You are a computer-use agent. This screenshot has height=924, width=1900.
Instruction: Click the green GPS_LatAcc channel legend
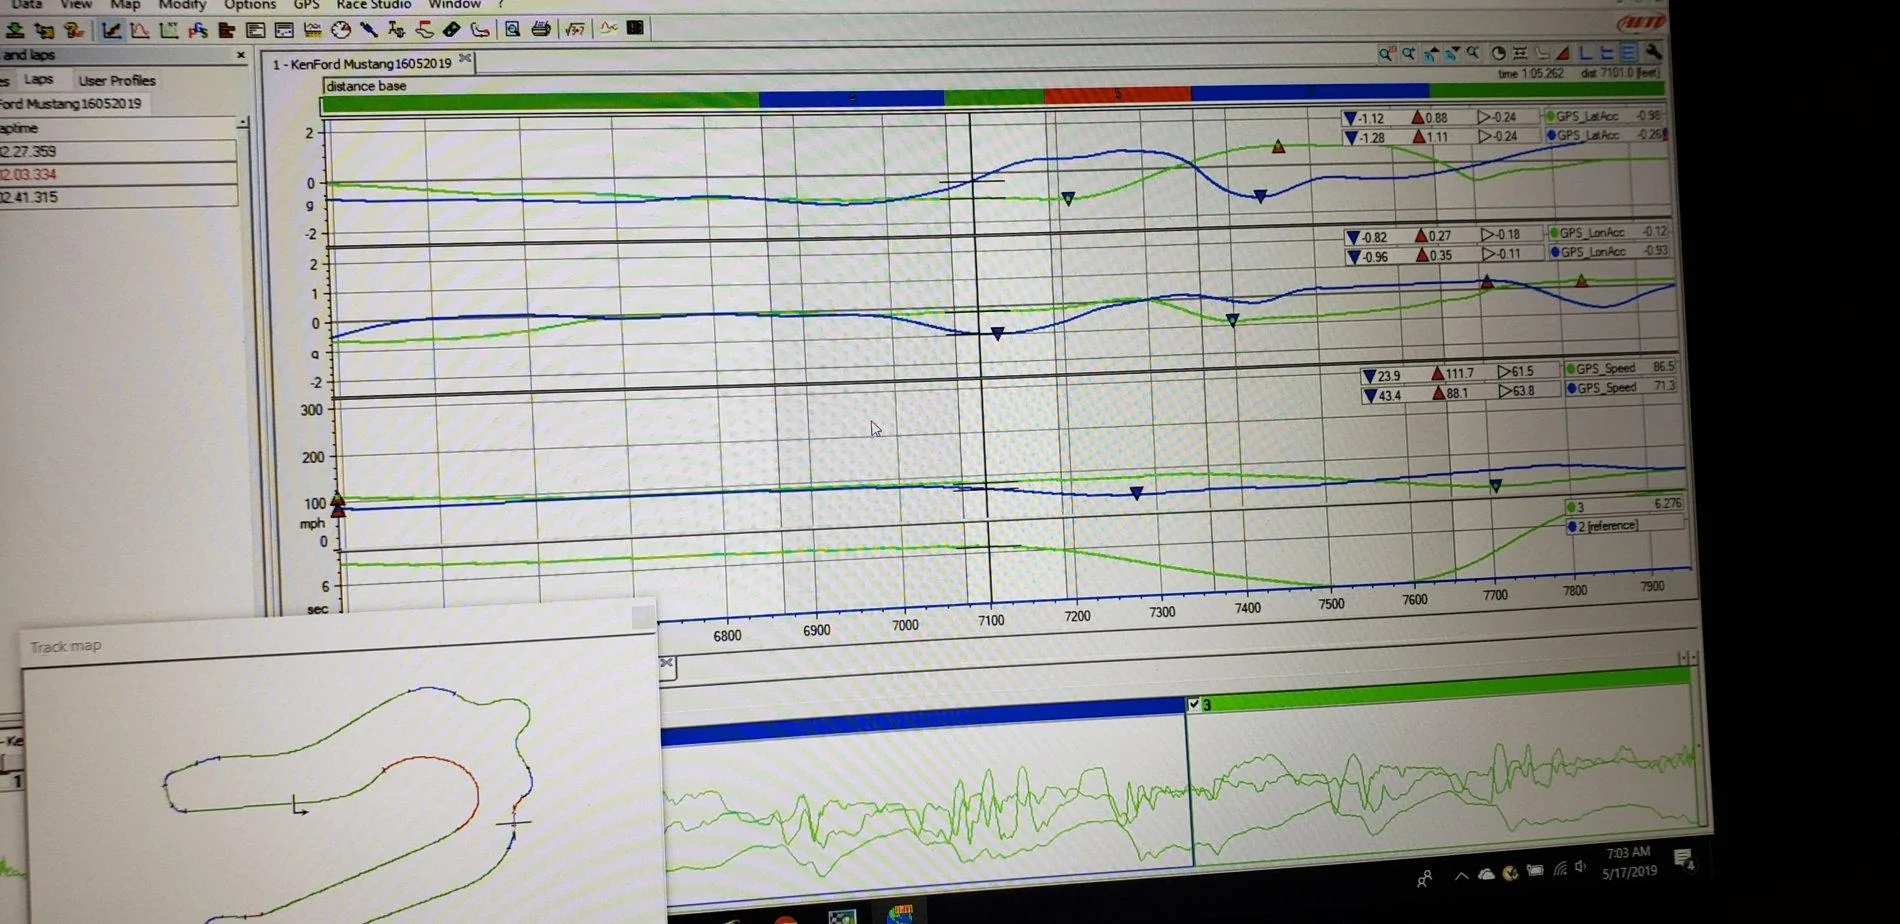pos(1604,116)
